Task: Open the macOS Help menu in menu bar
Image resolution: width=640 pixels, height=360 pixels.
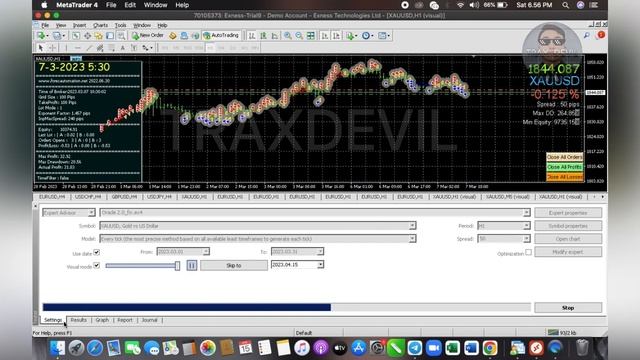Action: click(182, 5)
